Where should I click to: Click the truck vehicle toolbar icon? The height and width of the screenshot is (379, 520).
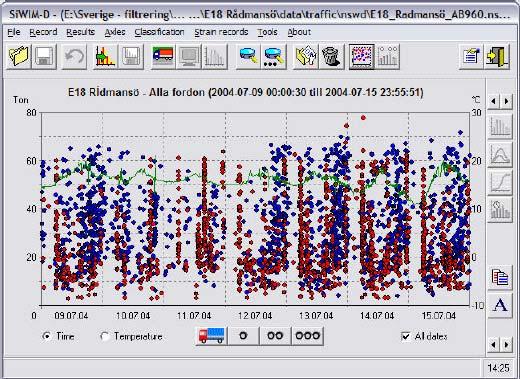click(163, 56)
